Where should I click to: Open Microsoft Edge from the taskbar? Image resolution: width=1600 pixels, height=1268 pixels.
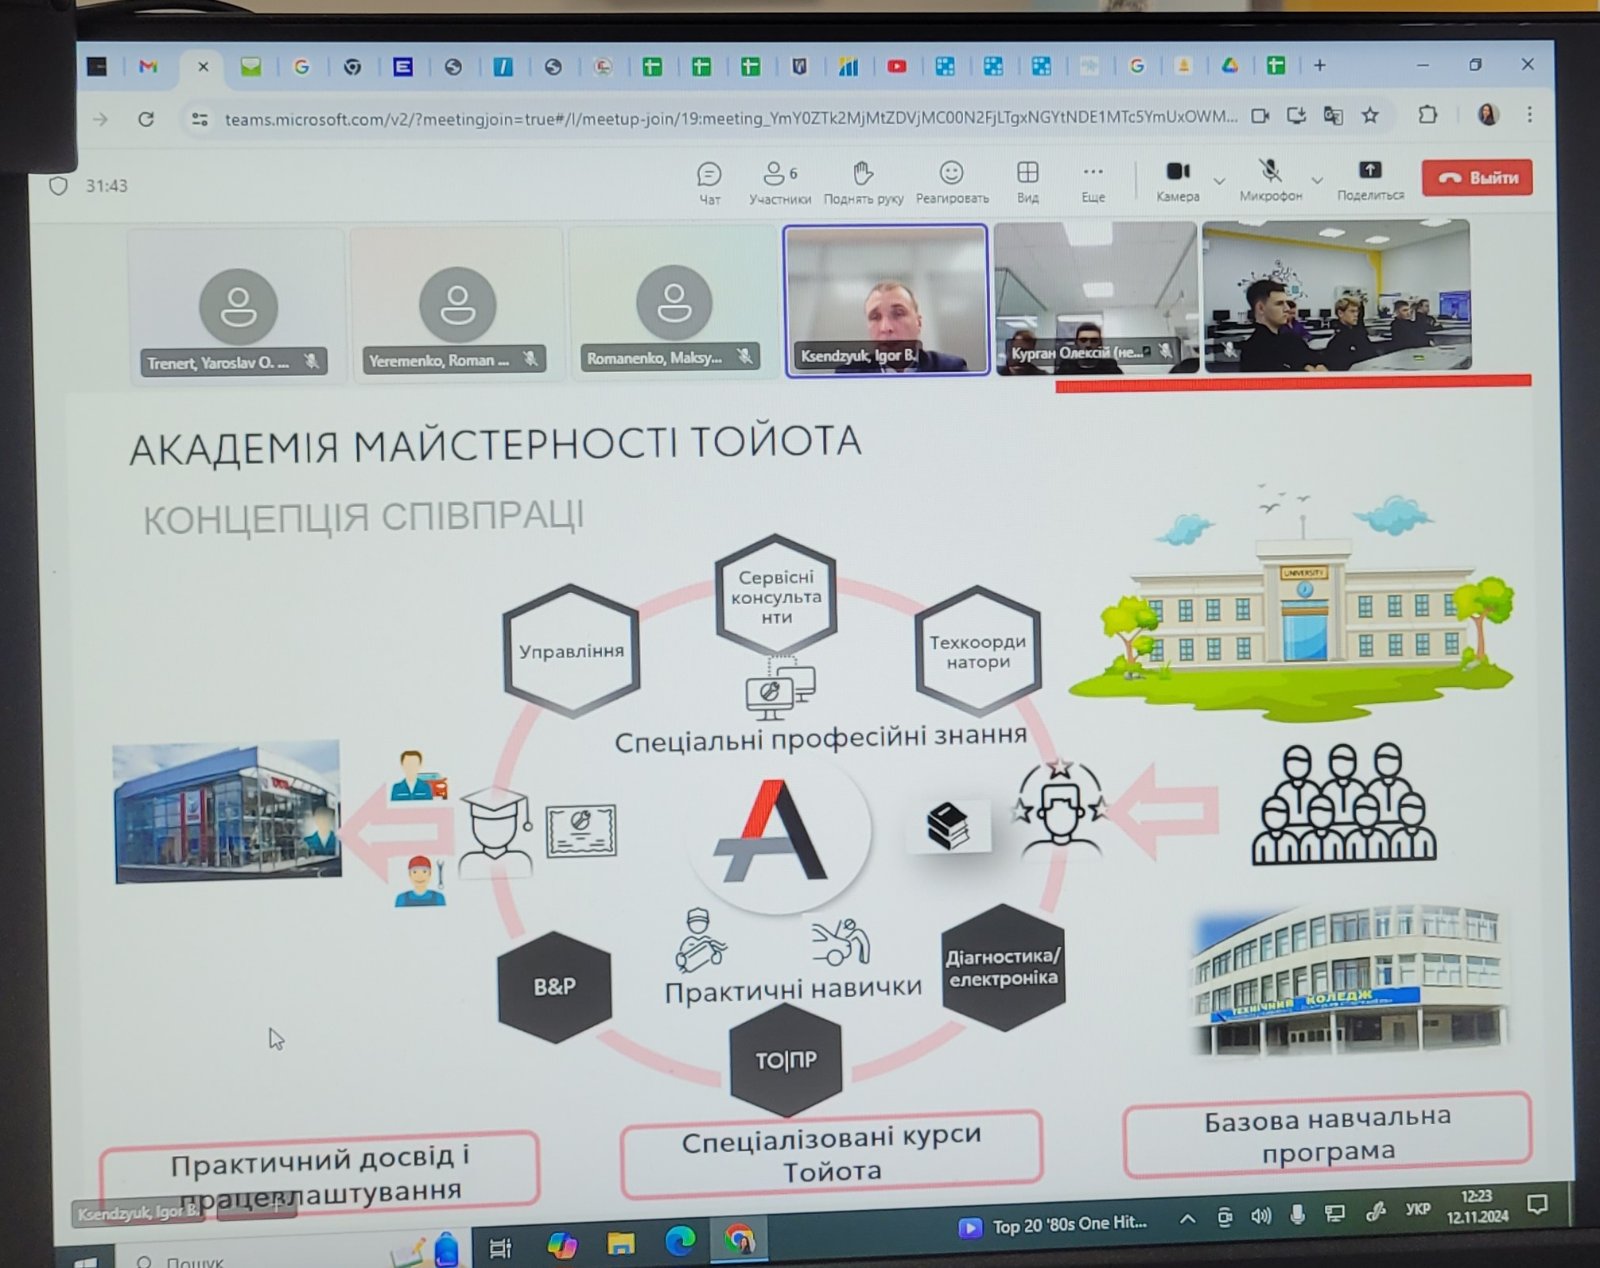[680, 1241]
